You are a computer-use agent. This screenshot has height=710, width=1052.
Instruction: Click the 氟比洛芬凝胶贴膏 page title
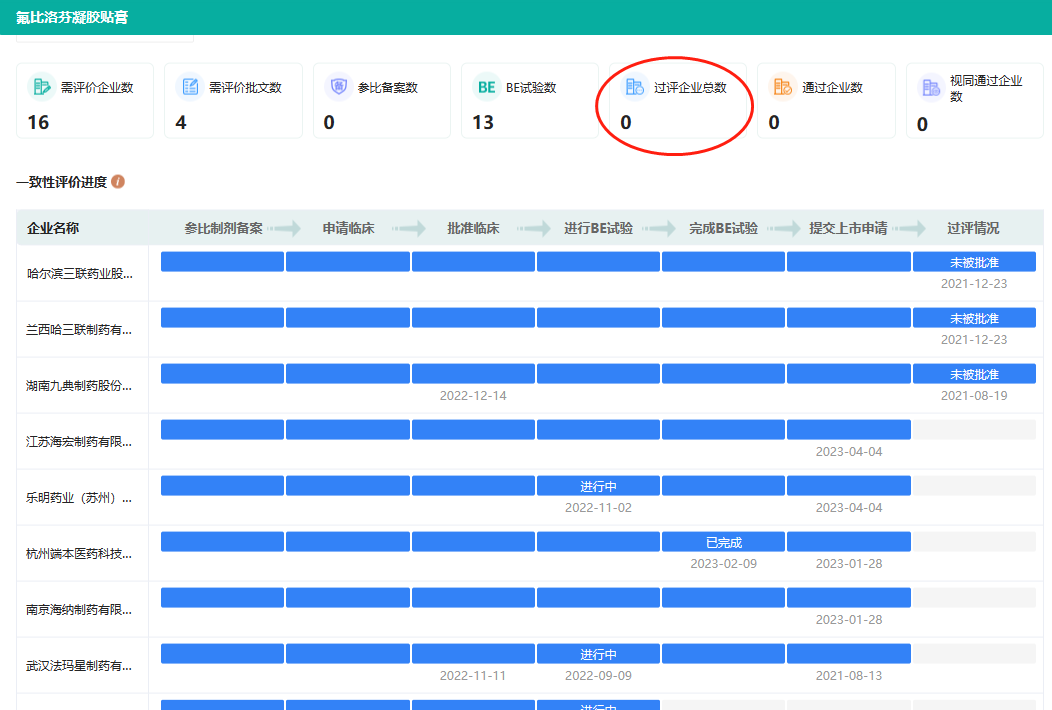pyautogui.click(x=72, y=17)
